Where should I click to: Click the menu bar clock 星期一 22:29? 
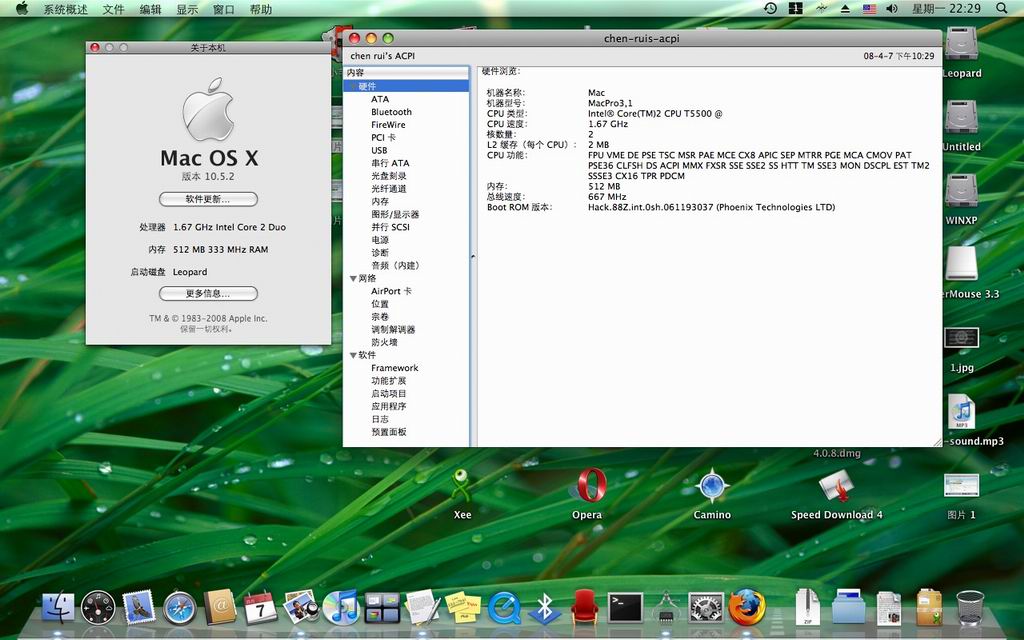click(946, 8)
